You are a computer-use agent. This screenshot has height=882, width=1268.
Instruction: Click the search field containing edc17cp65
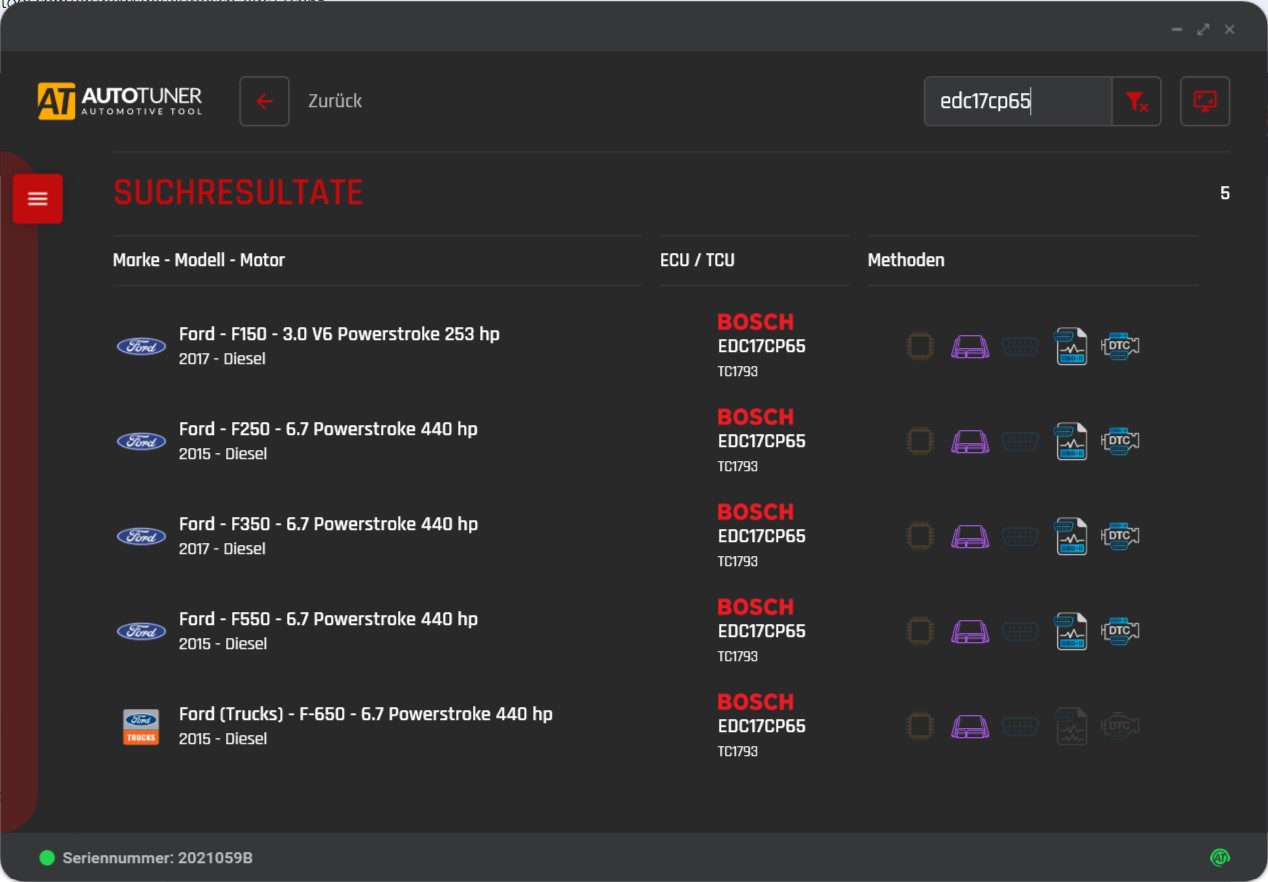click(1017, 101)
